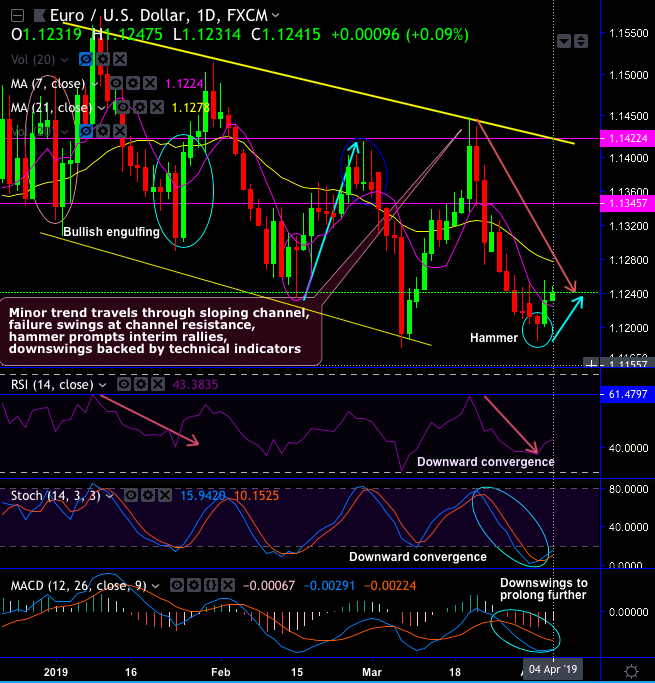Click the Stoch (14, 3, 3) legend label
655x683 pixels.
[x=56, y=495]
